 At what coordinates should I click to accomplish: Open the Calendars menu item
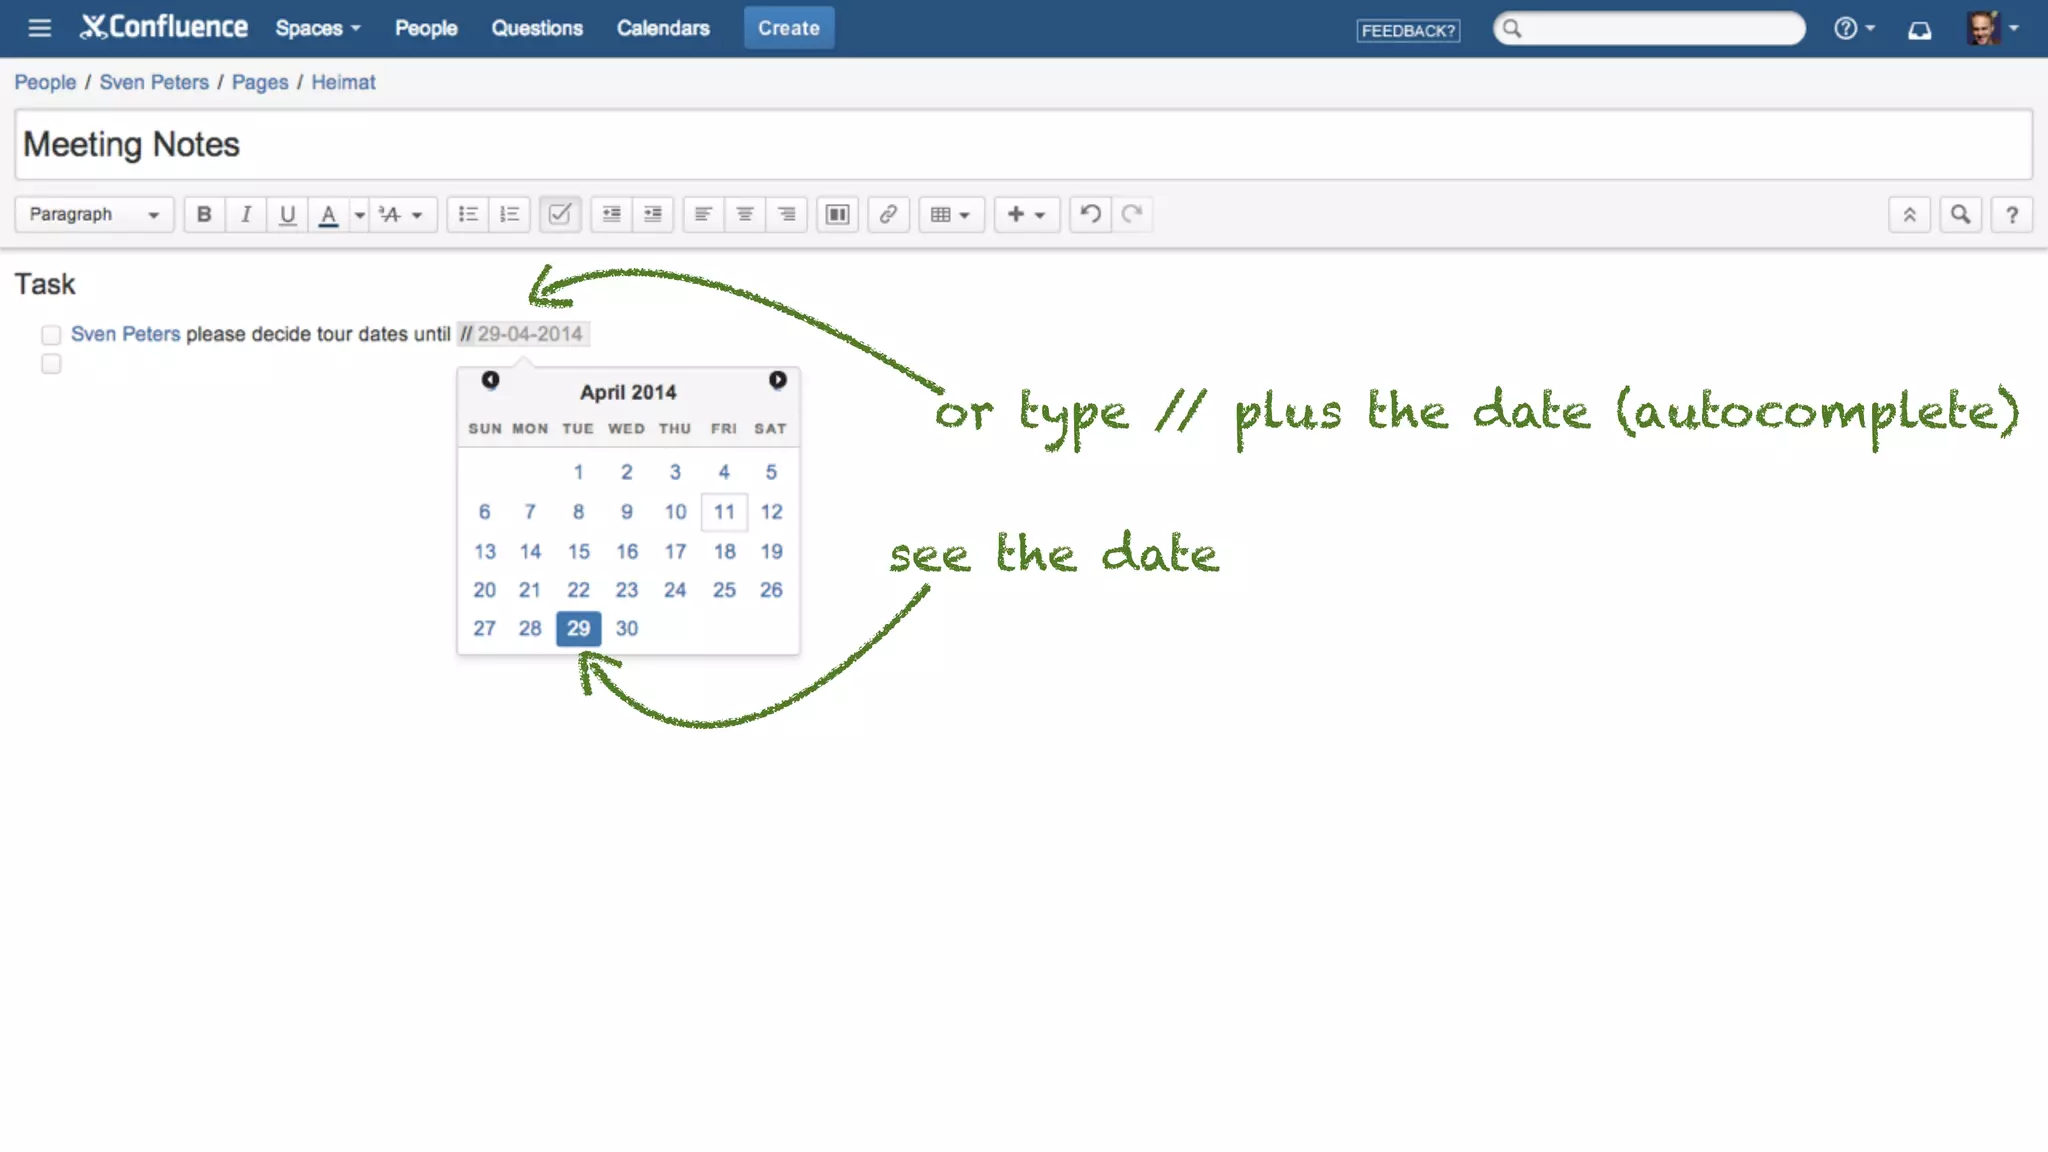[x=663, y=28]
